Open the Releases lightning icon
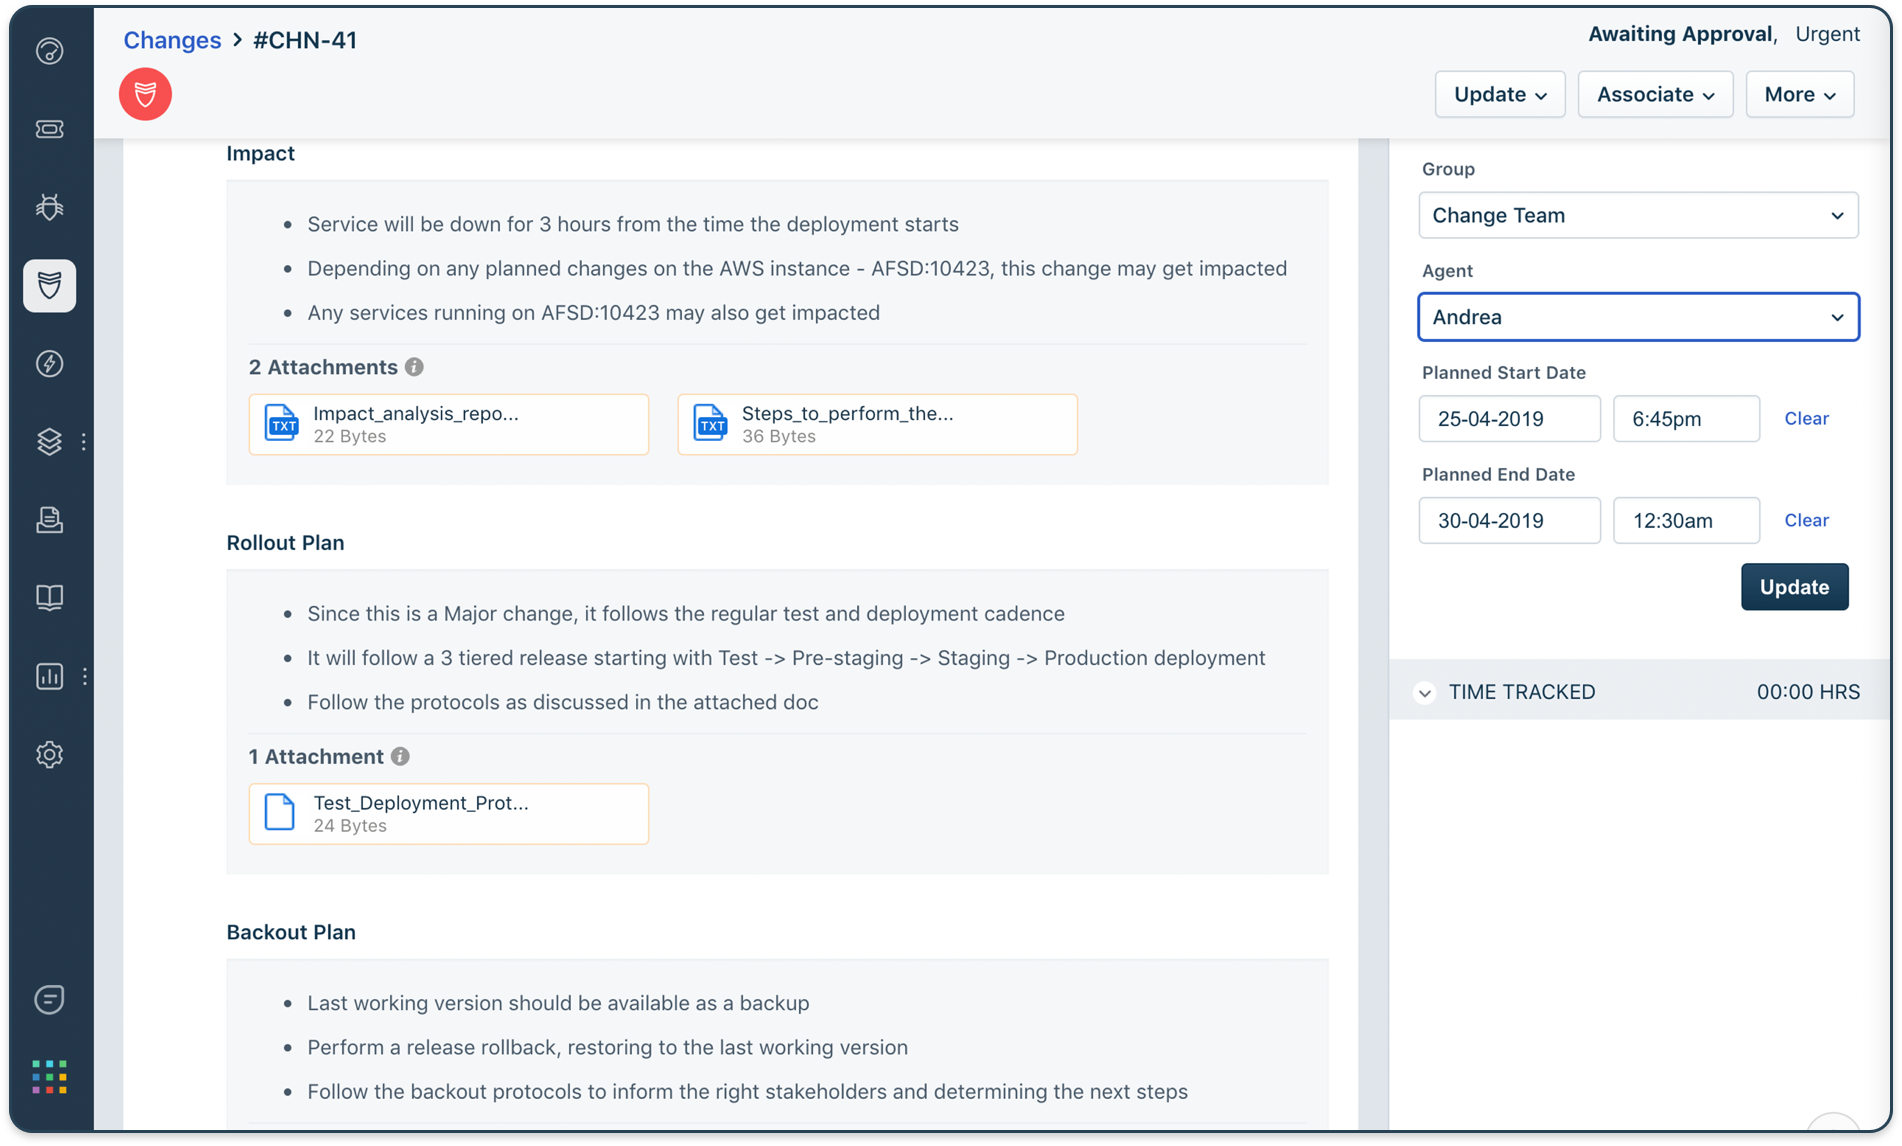Screen dimensions: 1902x1146 pyautogui.click(x=49, y=364)
